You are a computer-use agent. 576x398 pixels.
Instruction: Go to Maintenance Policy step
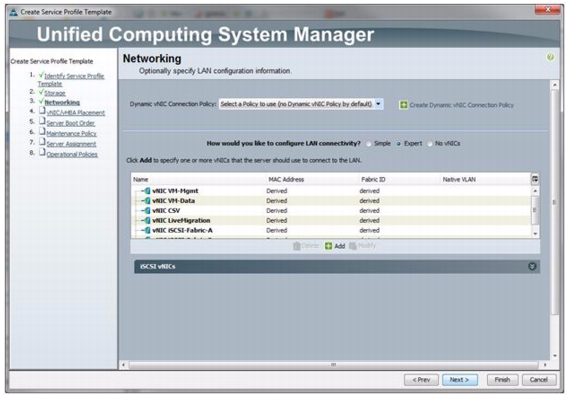71,133
